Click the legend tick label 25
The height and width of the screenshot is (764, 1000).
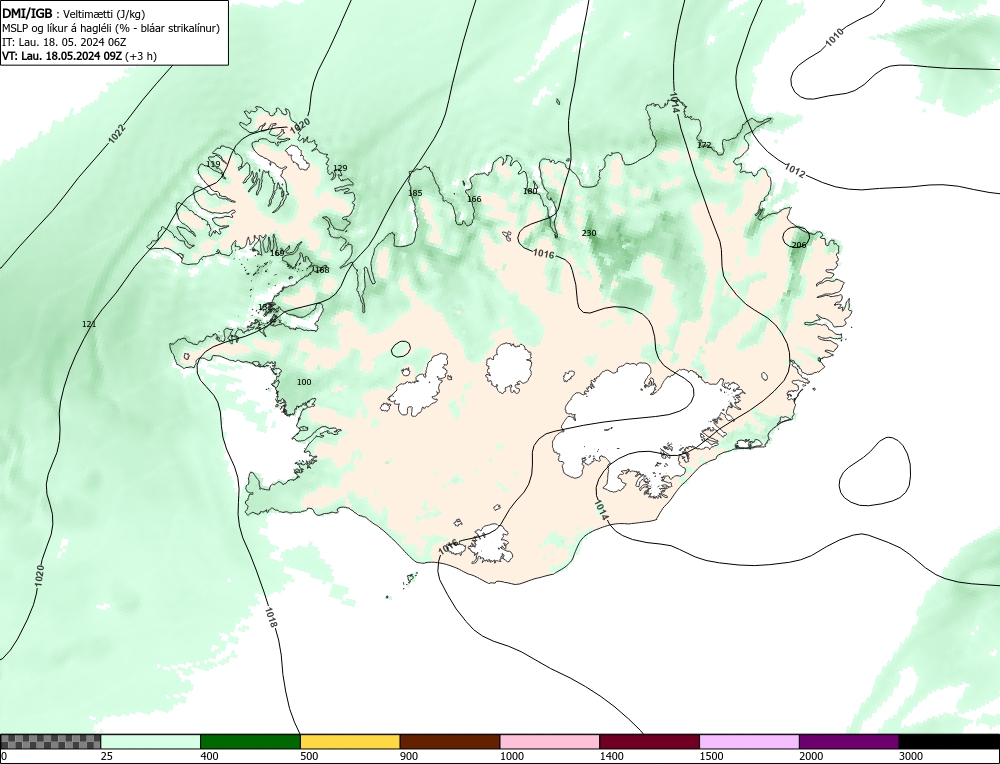click(106, 756)
